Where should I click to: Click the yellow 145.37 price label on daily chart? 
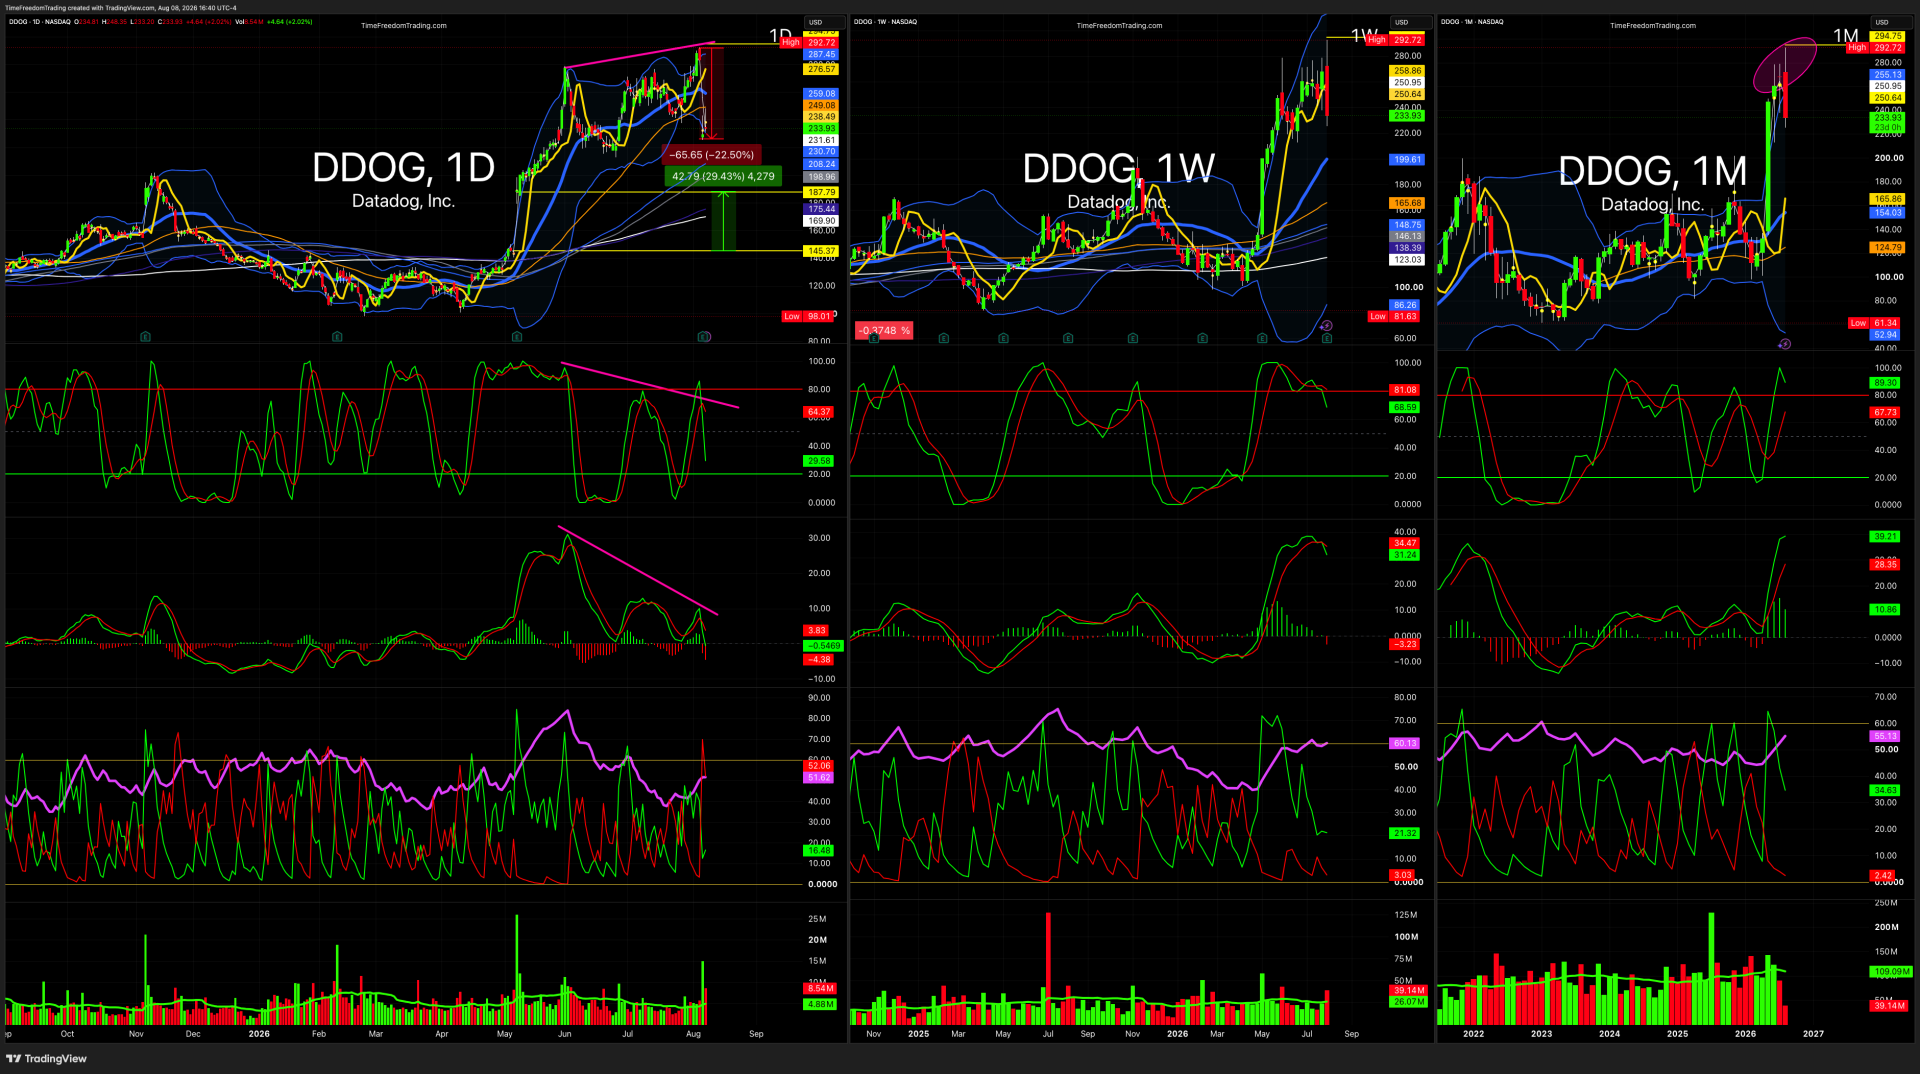pyautogui.click(x=821, y=251)
